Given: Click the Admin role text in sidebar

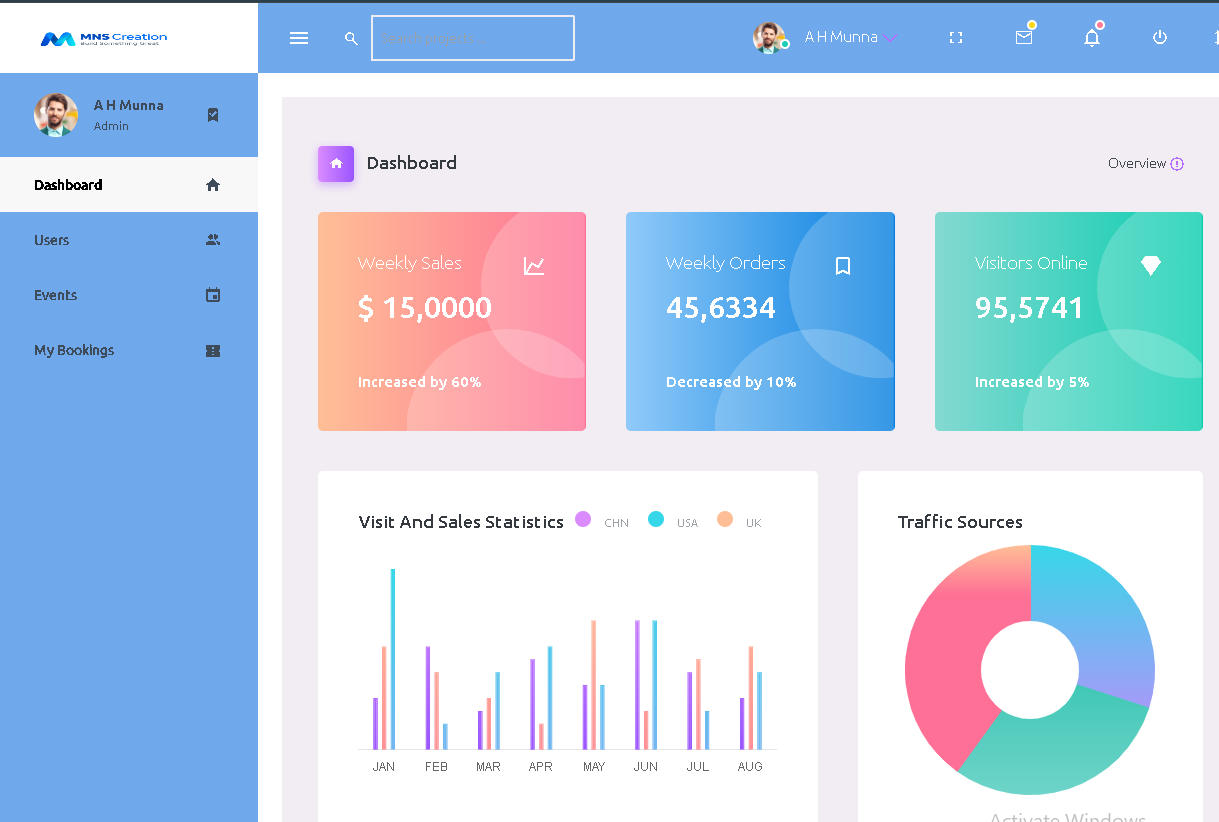Looking at the screenshot, I should (x=111, y=127).
